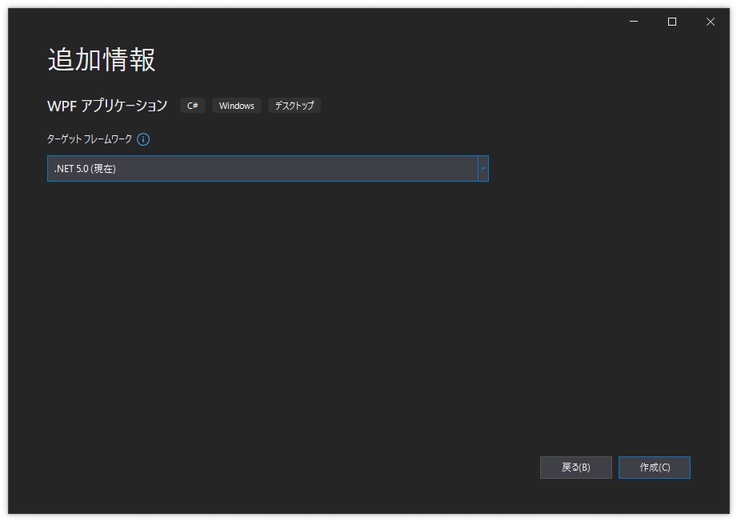Maximize the dialog window
The height and width of the screenshot is (522, 741).
672,22
